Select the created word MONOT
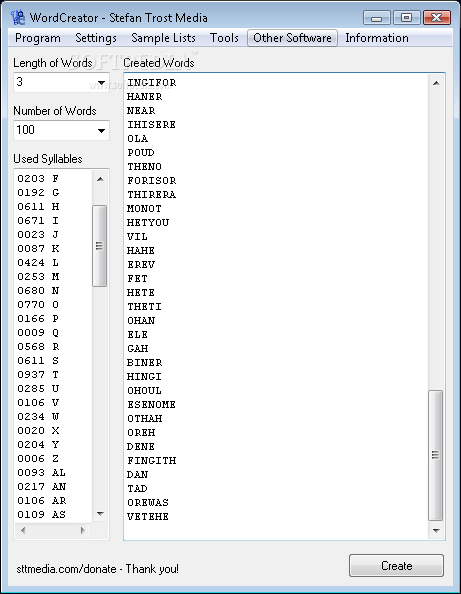 (x=144, y=209)
